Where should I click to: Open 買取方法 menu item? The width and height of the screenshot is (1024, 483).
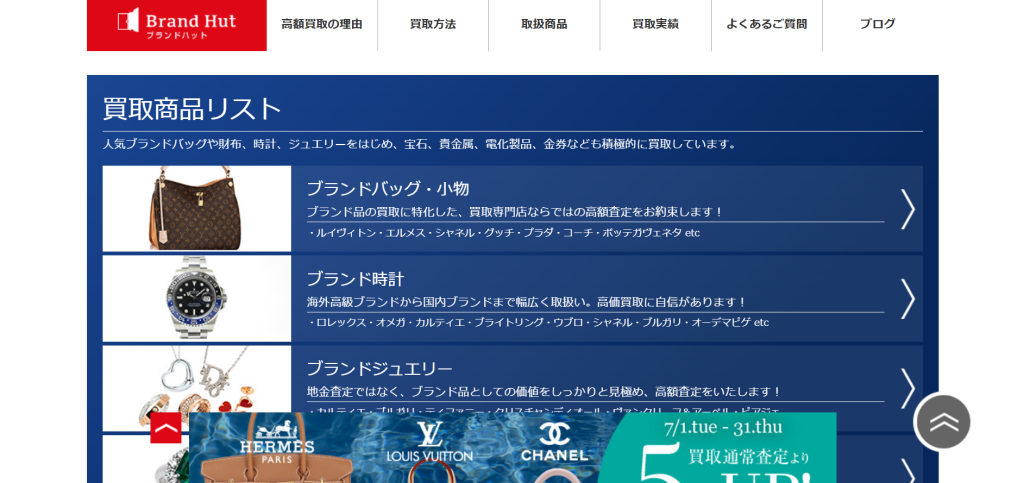point(433,24)
